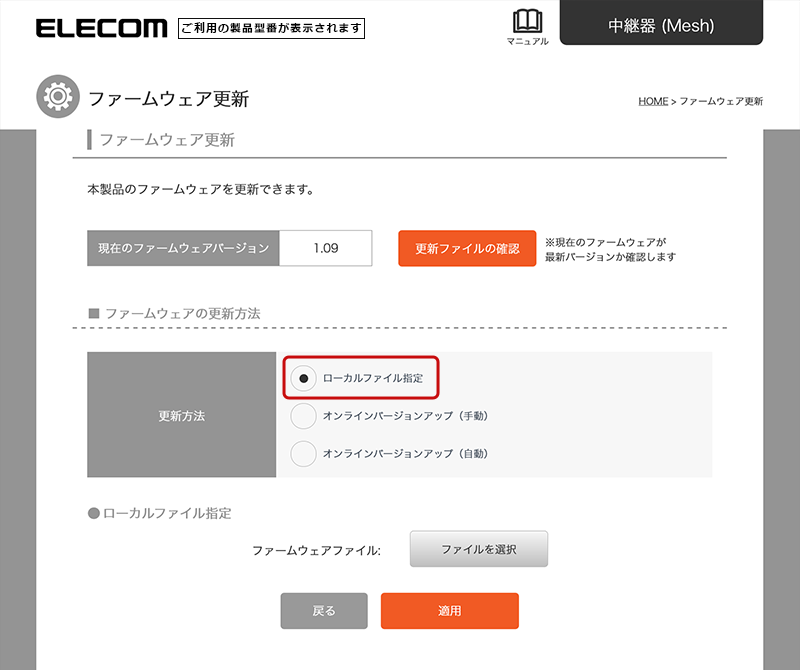Click the gear settings icon beside page title
The height and width of the screenshot is (670, 800).
(58, 96)
